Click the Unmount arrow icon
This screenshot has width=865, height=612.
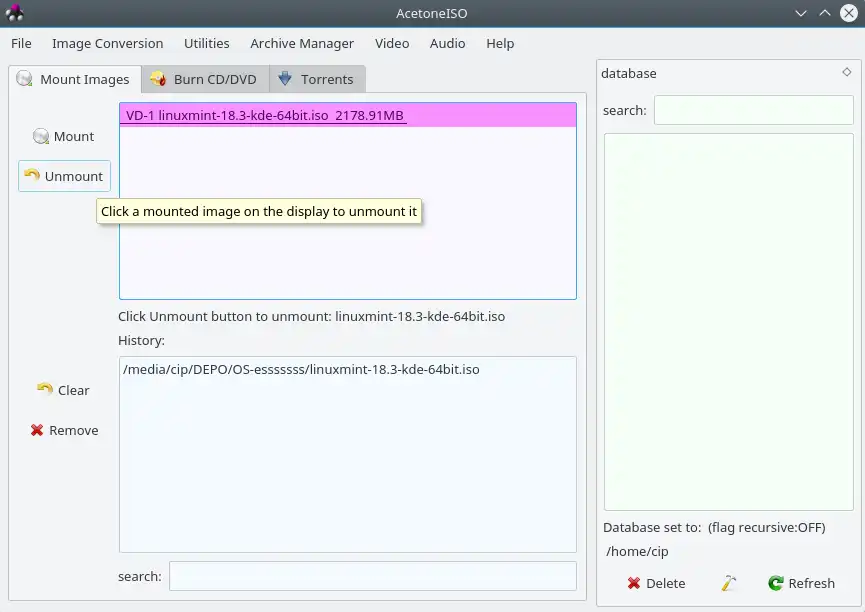pos(32,175)
